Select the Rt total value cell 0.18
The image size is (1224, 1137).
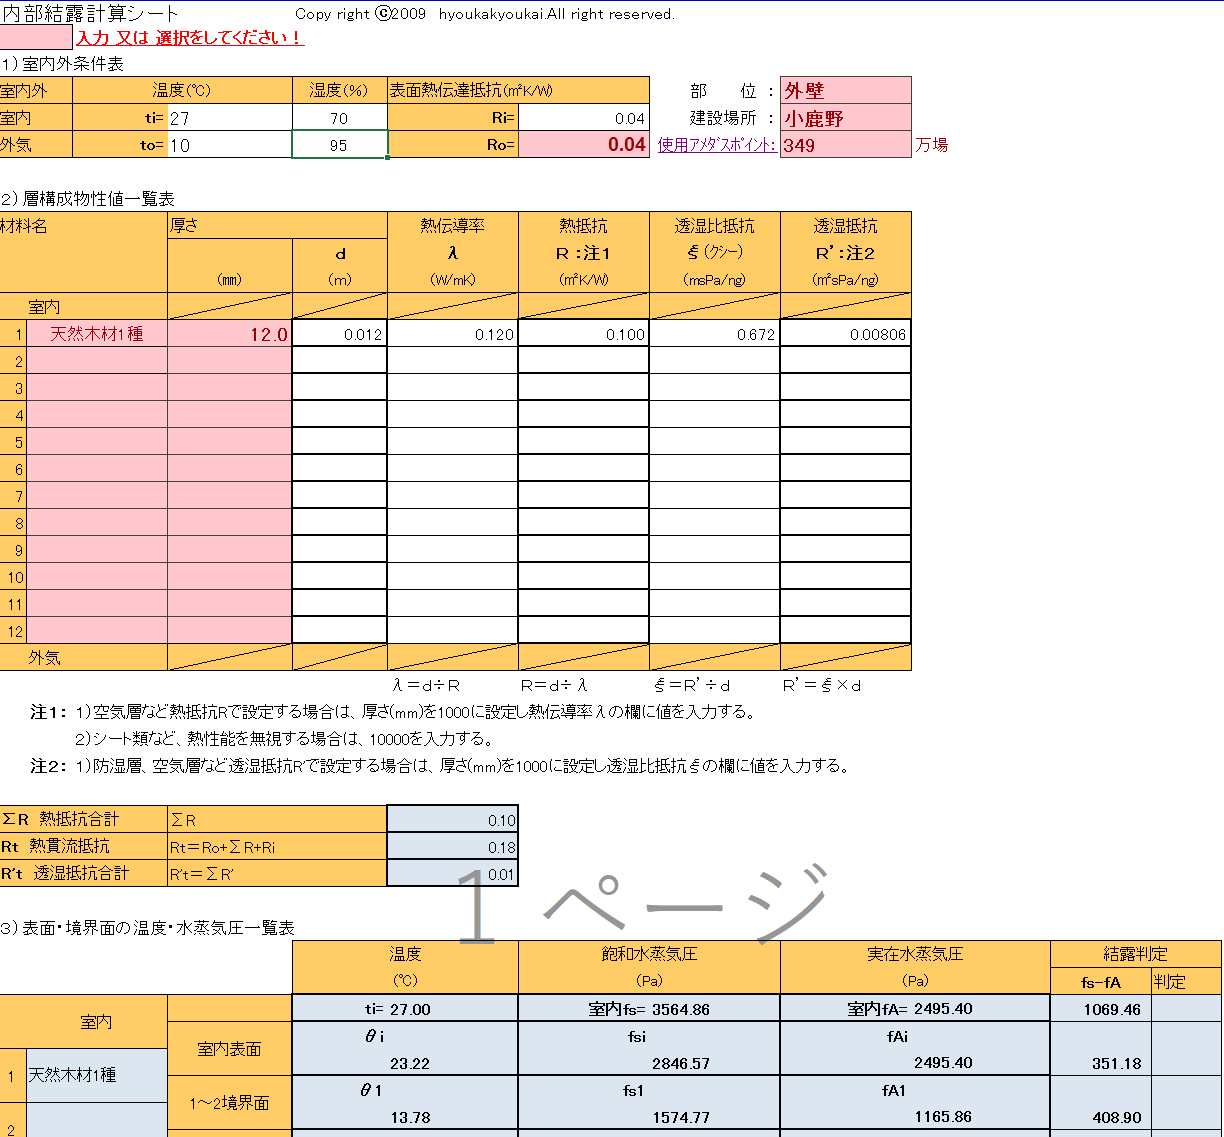coord(452,847)
